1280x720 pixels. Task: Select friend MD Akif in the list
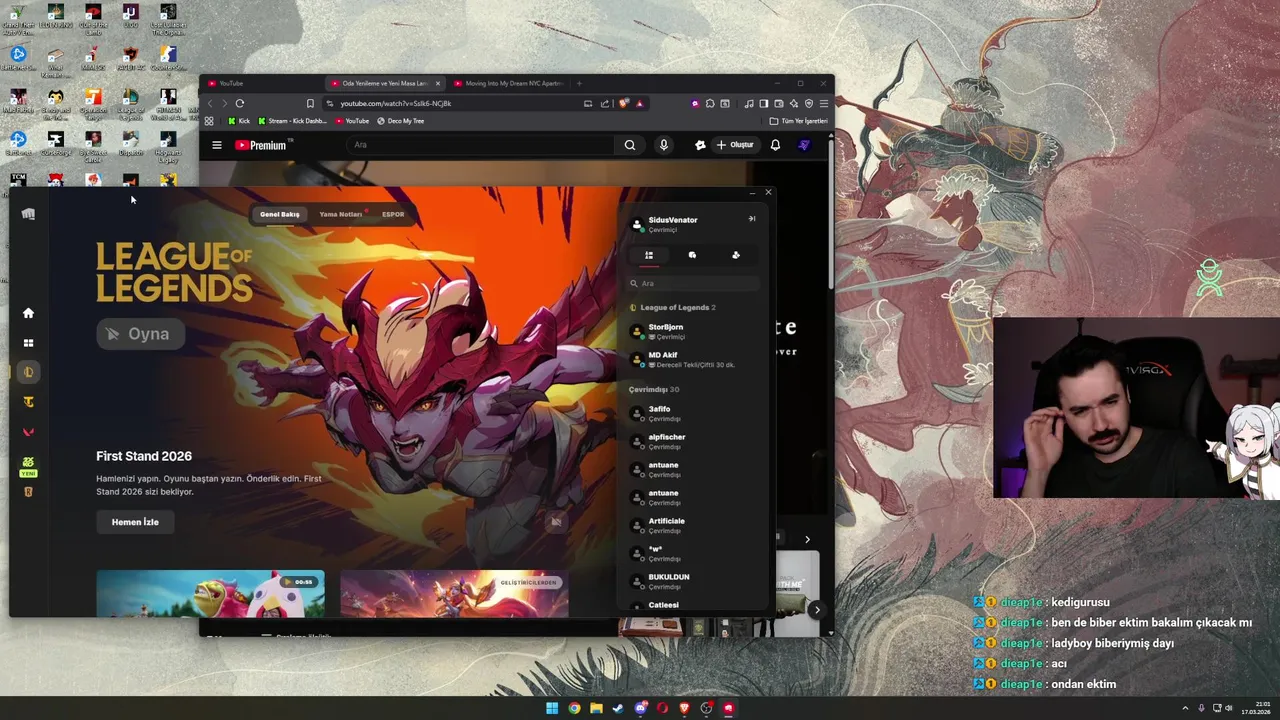(x=694, y=360)
